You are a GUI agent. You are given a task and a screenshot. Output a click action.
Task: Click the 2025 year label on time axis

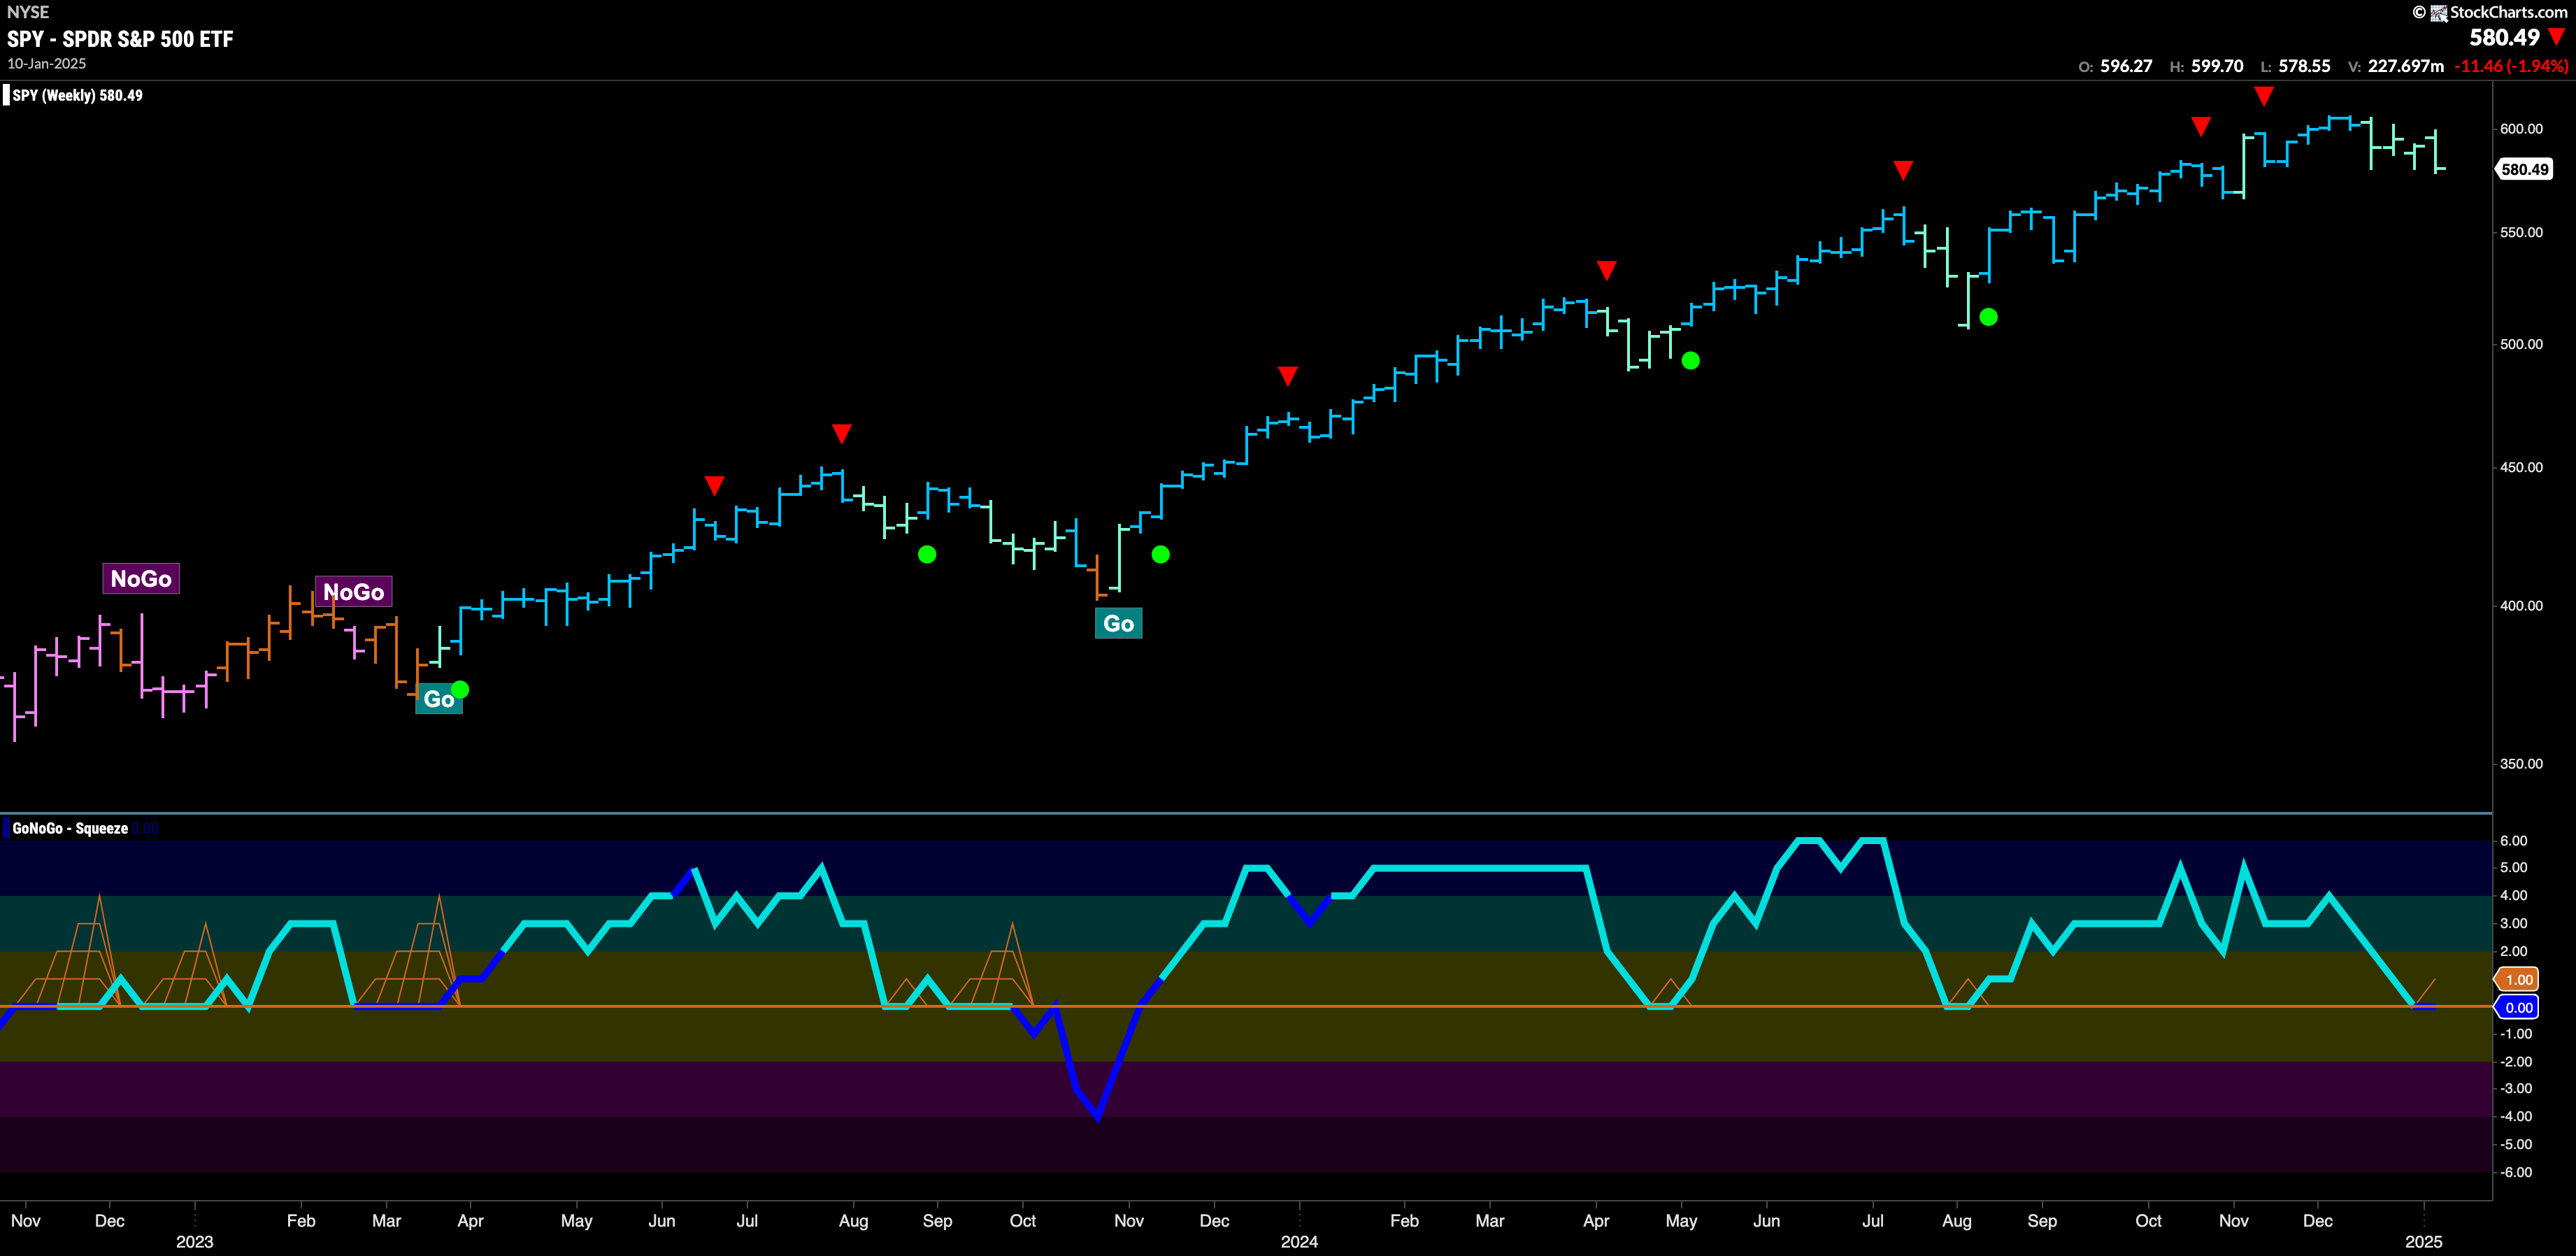pyautogui.click(x=2423, y=1242)
